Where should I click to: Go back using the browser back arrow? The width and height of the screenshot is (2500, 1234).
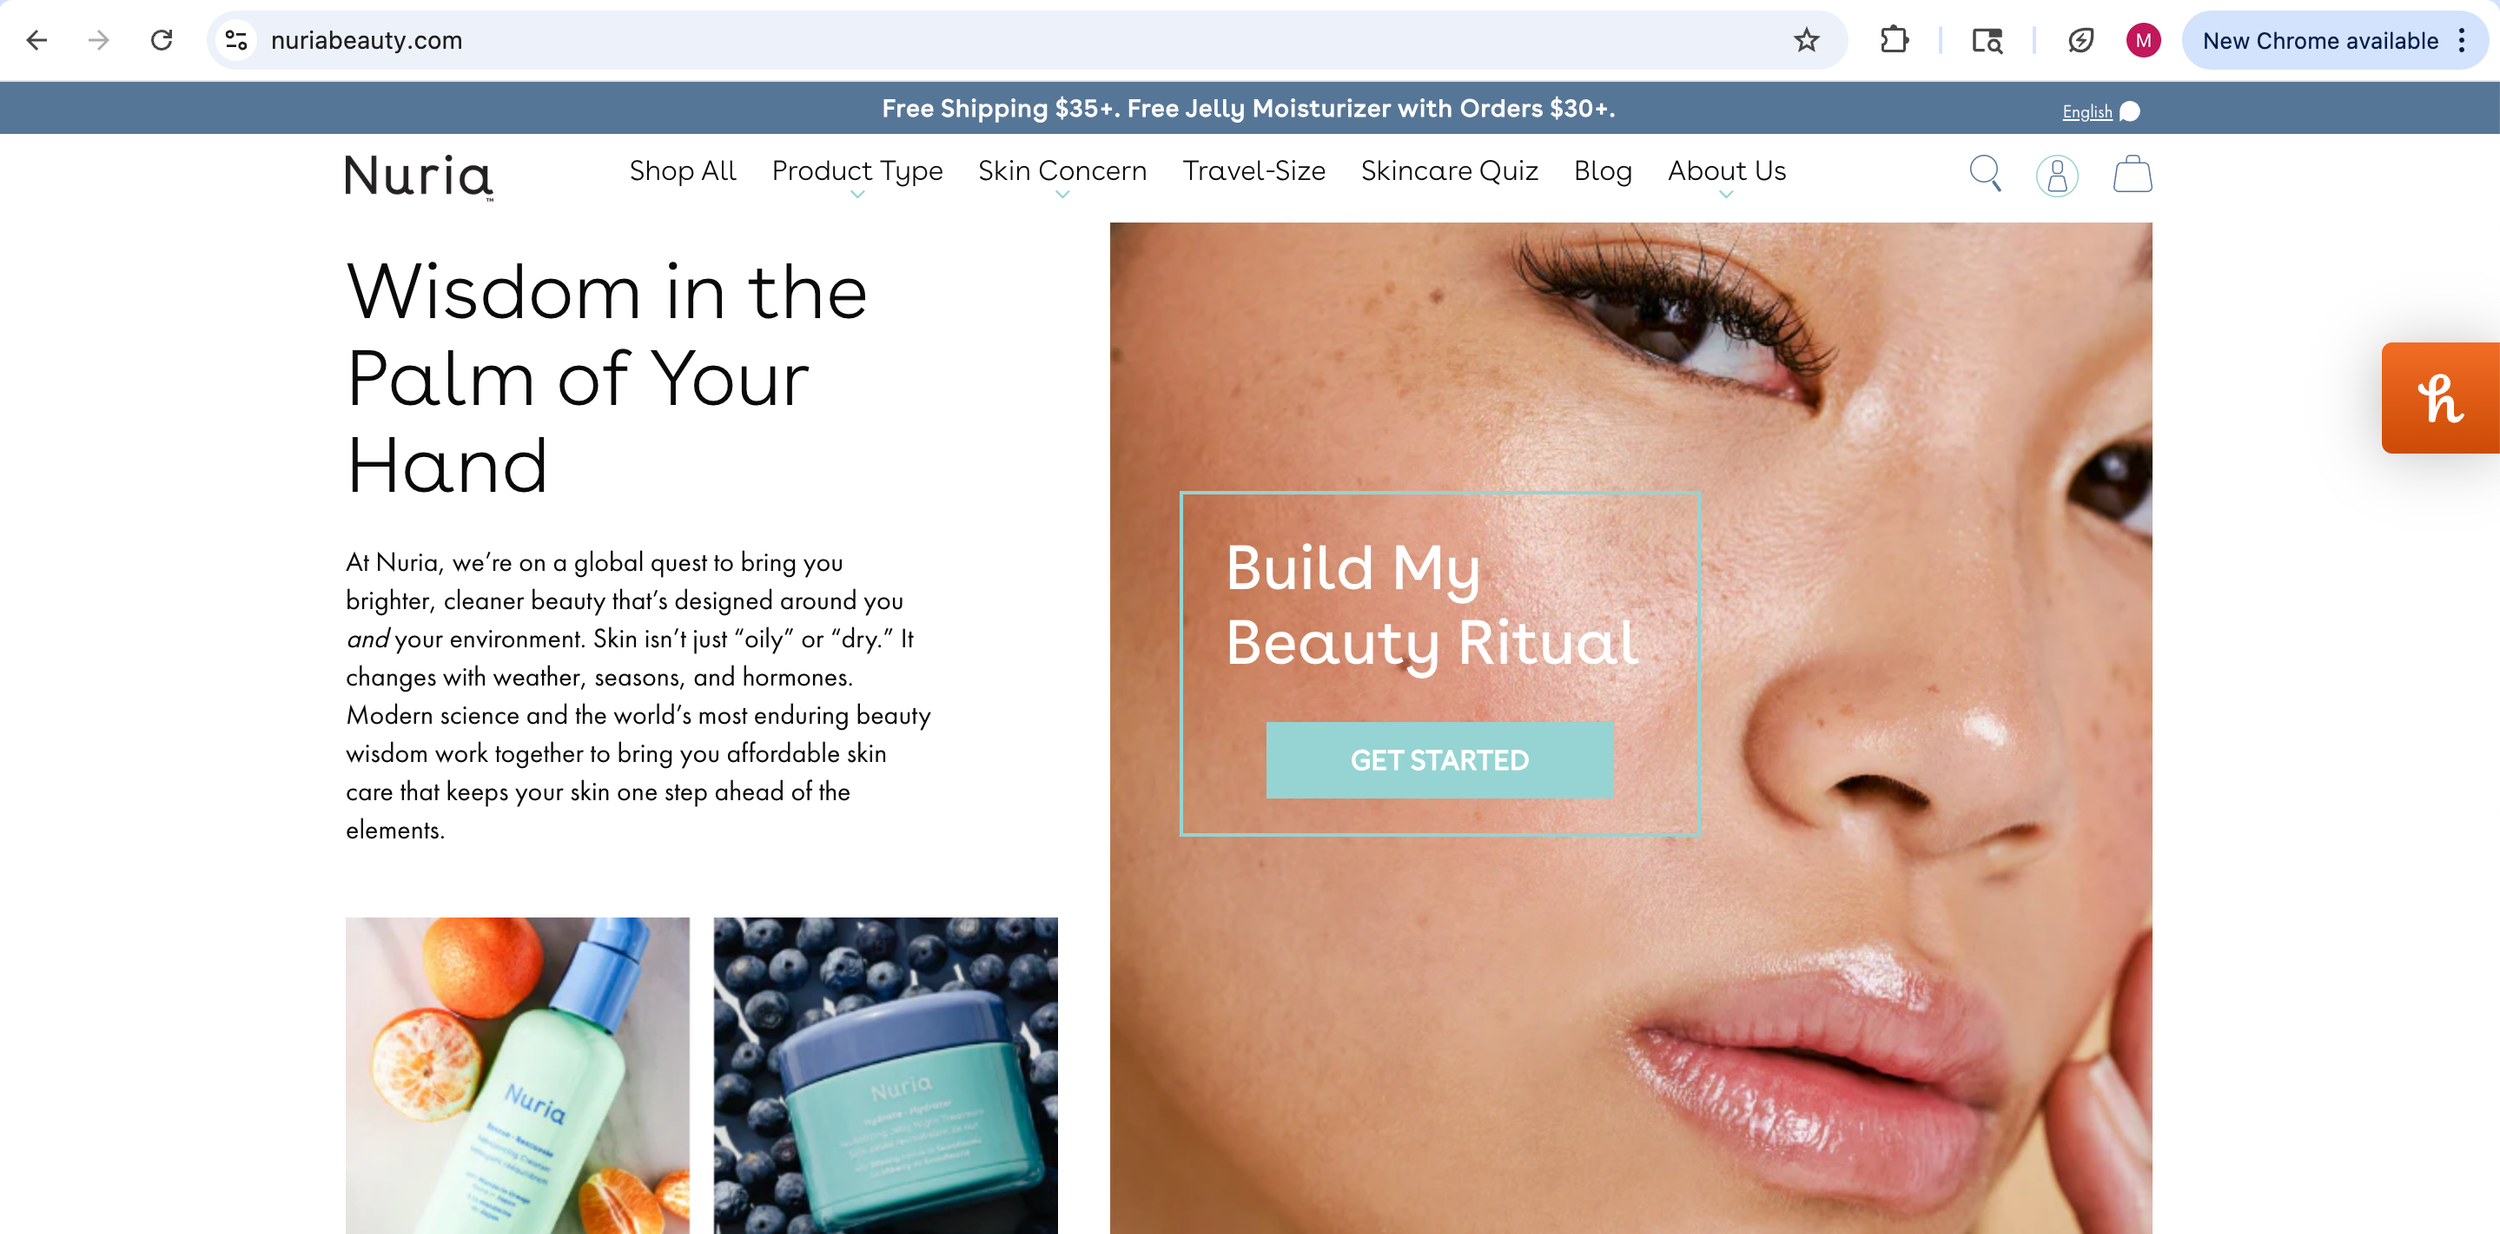click(37, 40)
